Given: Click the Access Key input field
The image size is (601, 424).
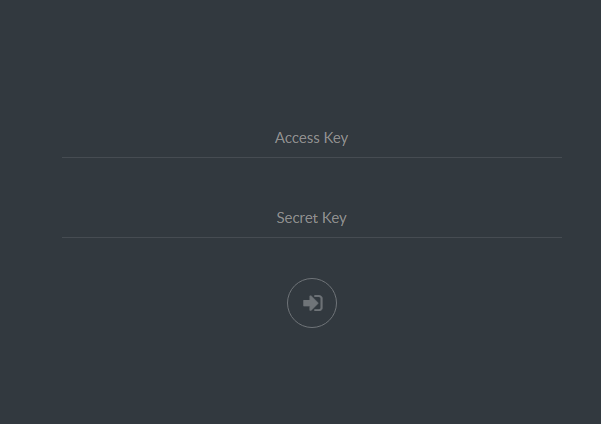Looking at the screenshot, I should pos(311,138).
